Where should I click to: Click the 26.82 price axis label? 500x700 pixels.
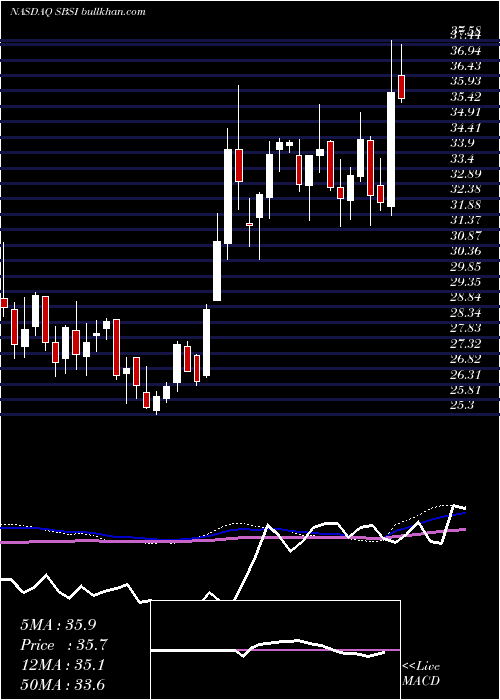(x=465, y=359)
